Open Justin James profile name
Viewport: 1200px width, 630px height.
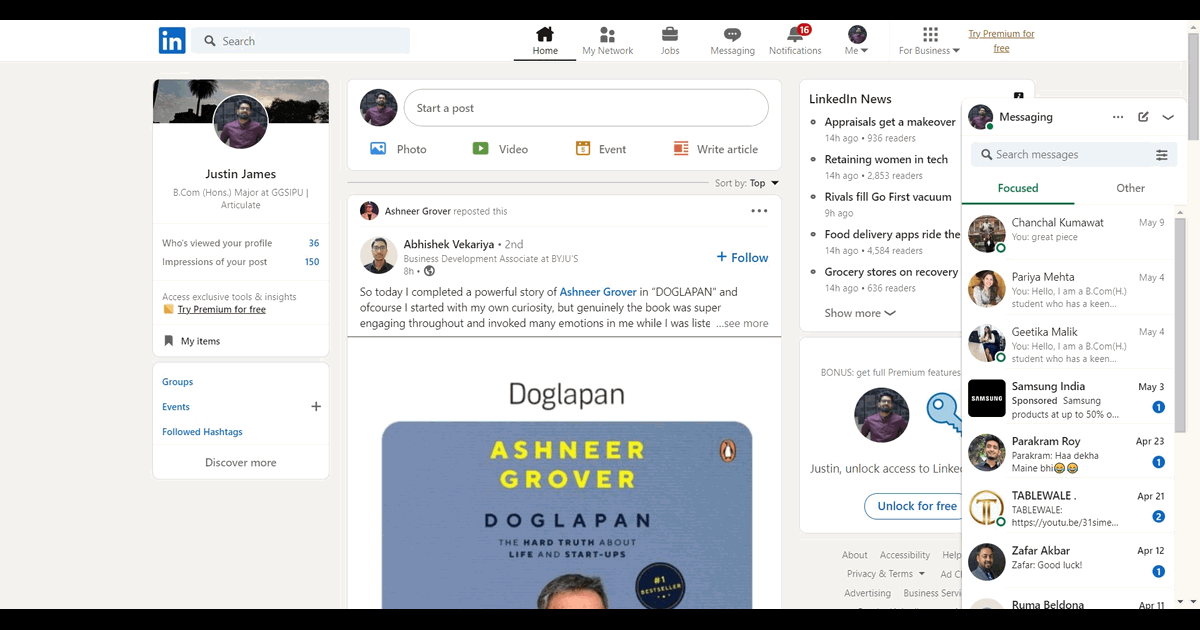[241, 174]
